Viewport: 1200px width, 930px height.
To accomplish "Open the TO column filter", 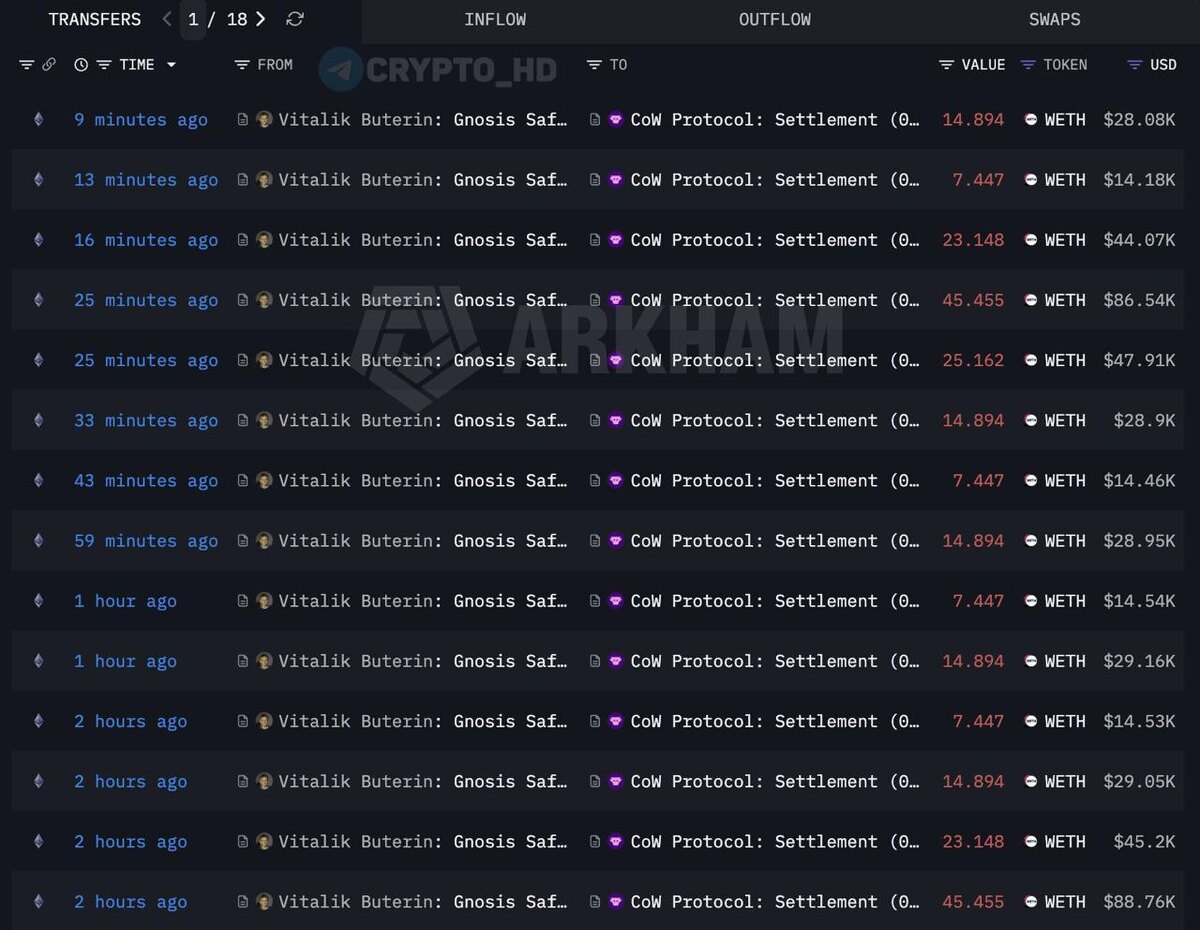I will [594, 64].
